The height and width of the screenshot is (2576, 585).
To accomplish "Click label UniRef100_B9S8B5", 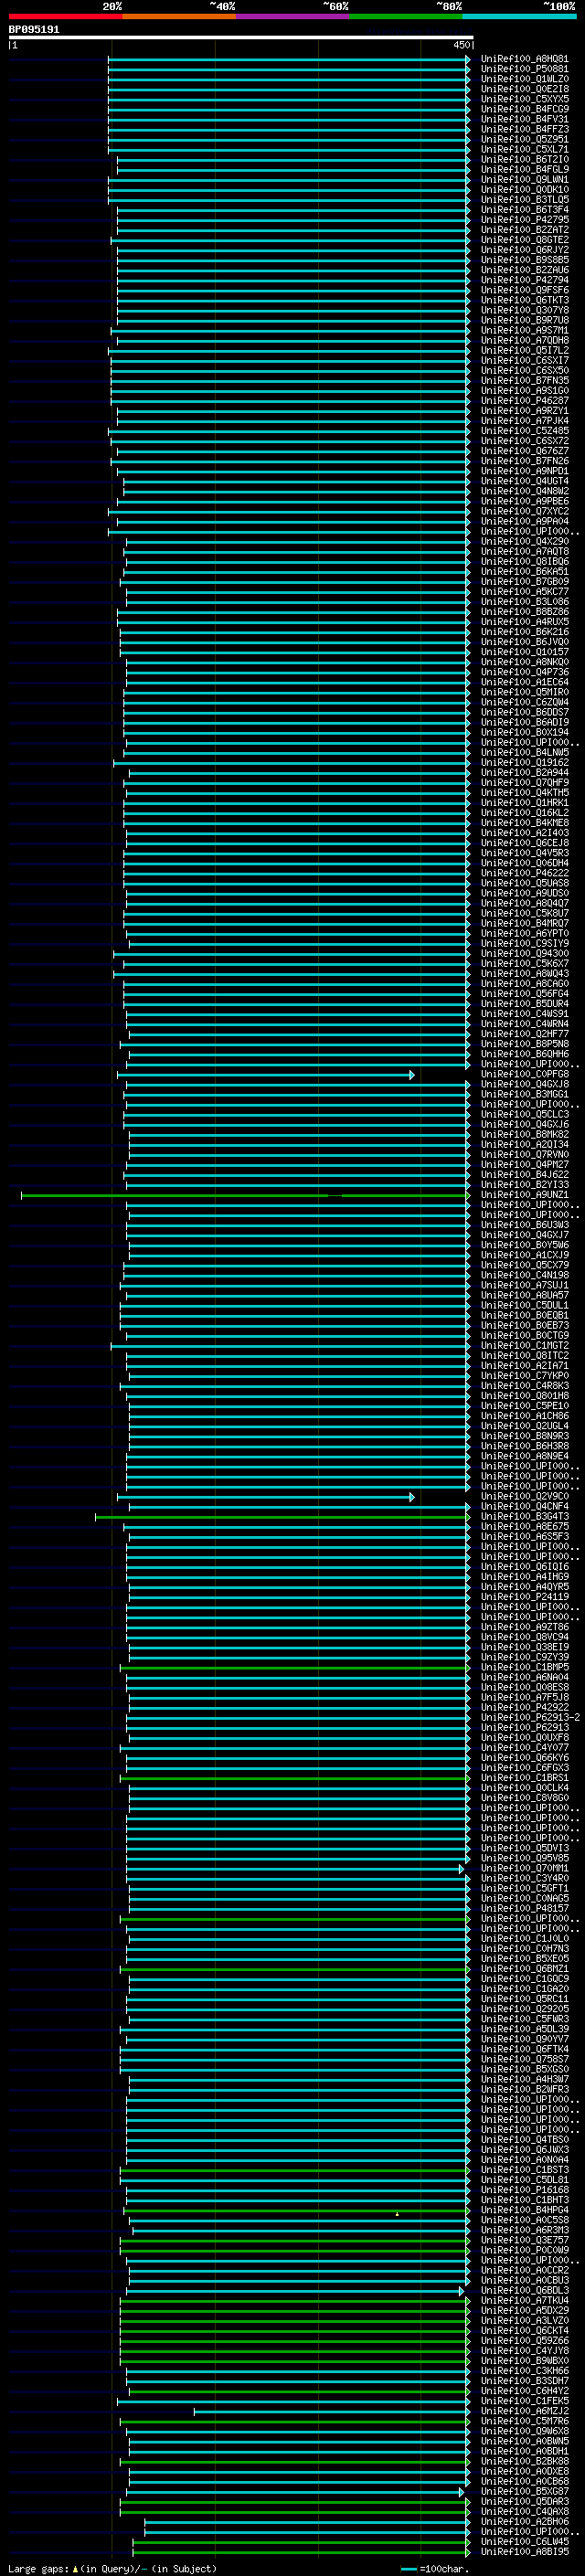I will coord(524,260).
